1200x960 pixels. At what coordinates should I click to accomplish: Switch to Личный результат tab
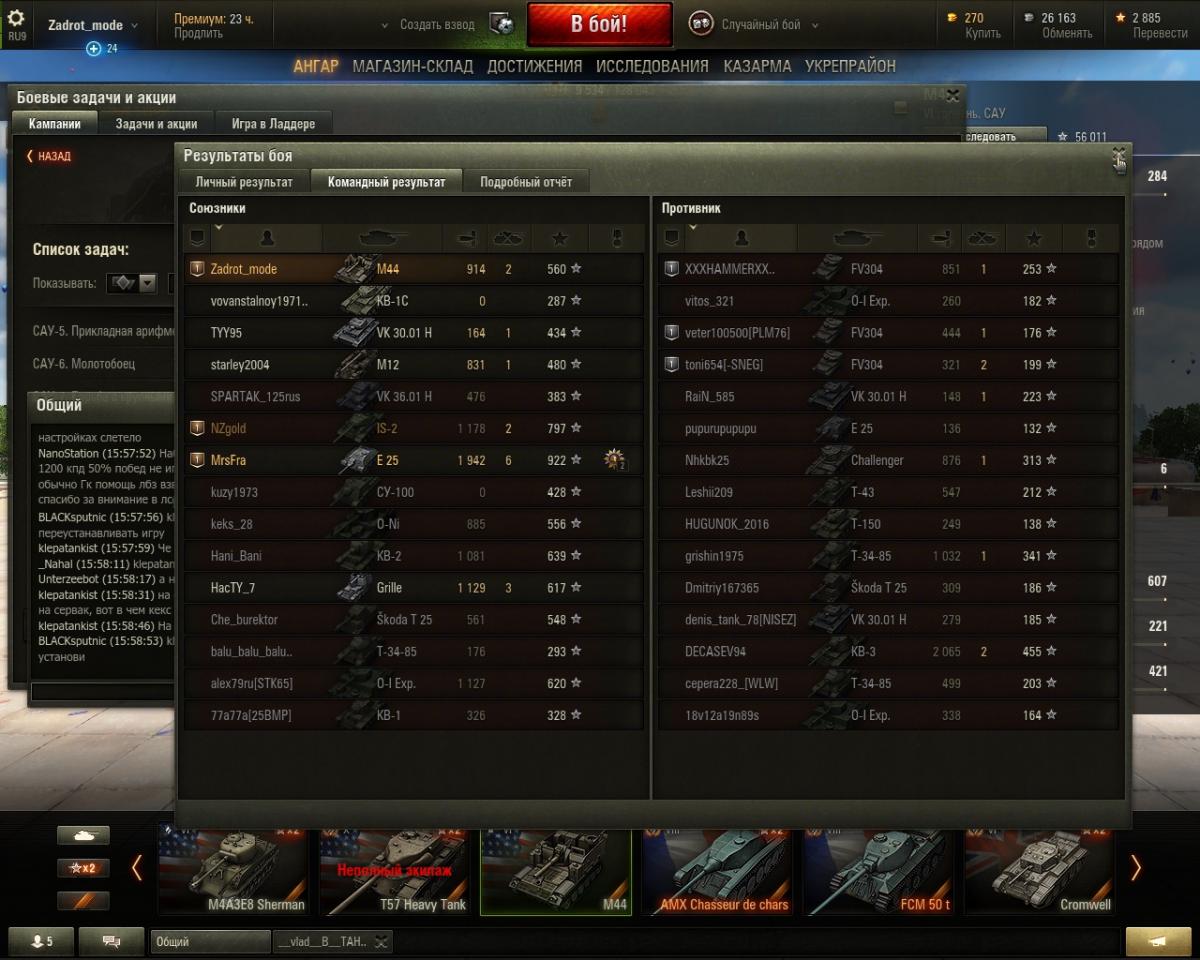pos(244,182)
